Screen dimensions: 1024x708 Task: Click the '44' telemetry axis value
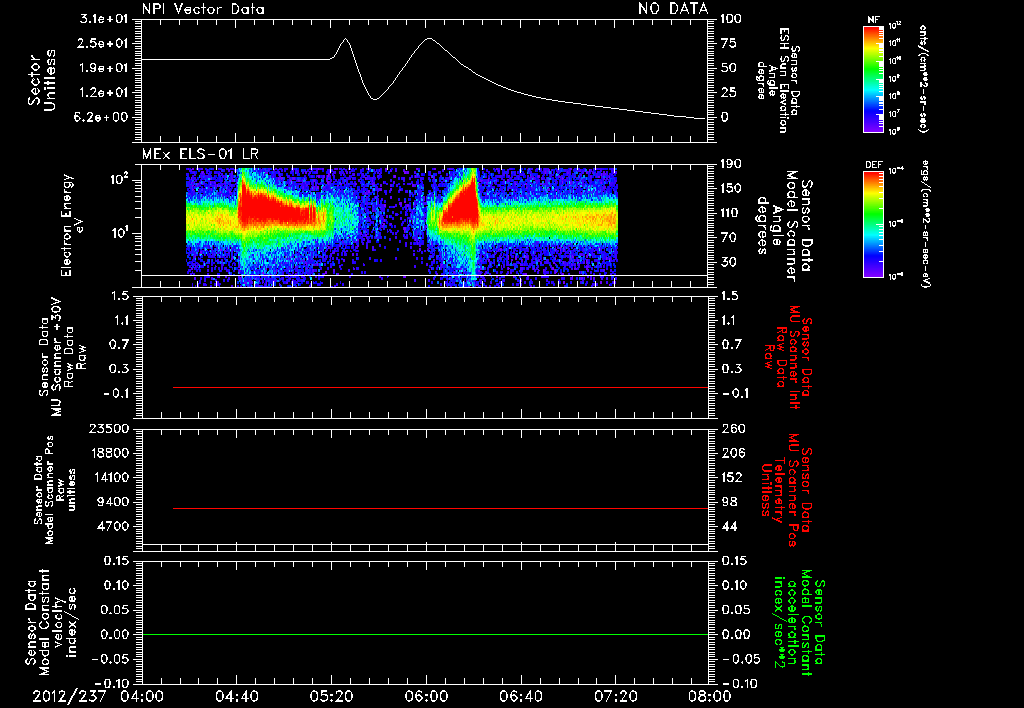tap(729, 527)
